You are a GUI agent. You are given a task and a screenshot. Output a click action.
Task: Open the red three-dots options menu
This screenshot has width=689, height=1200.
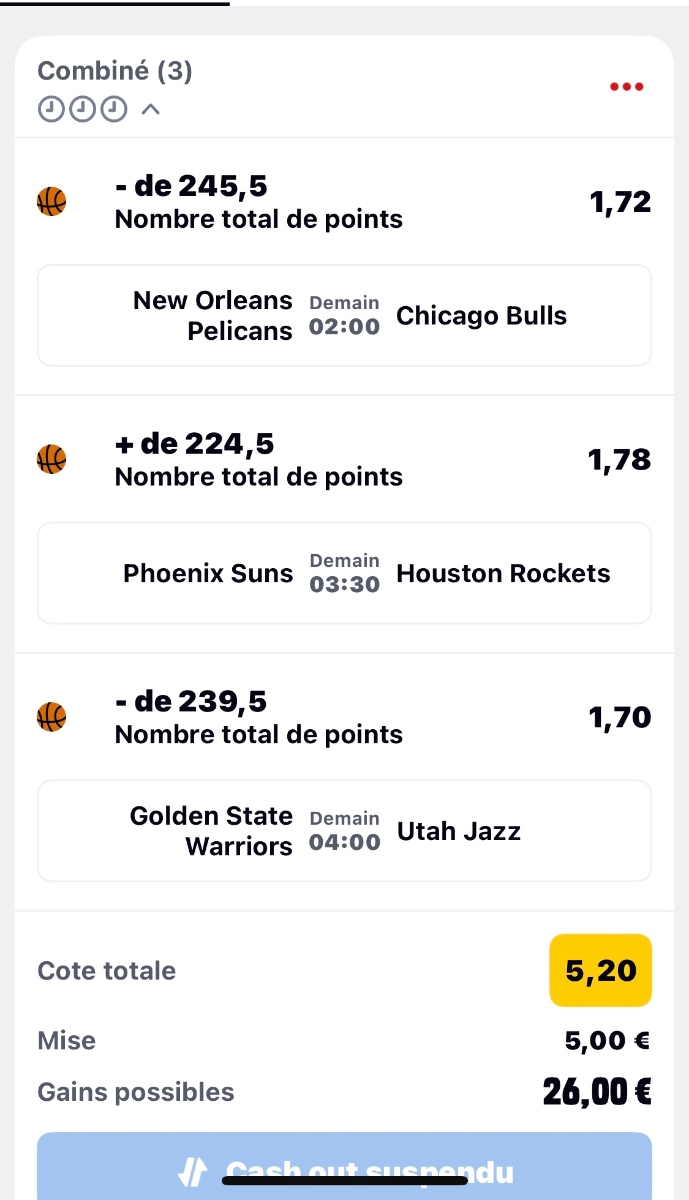pos(627,86)
